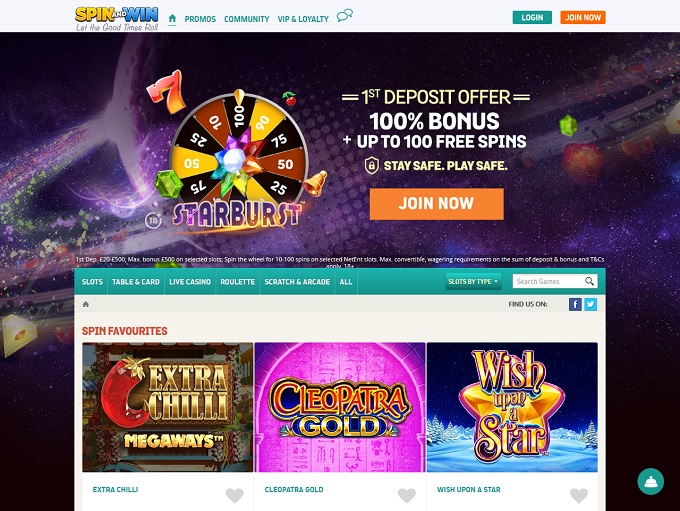
Task: Click the search magnifier icon
Action: 589,281
